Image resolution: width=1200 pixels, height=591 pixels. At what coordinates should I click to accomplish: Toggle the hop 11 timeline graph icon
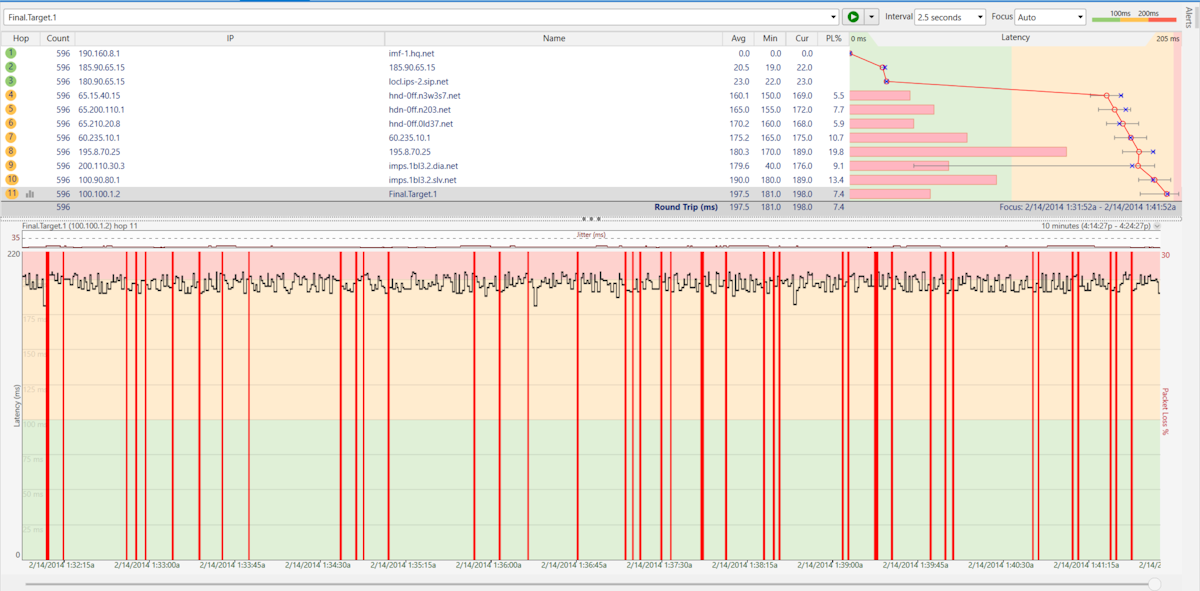click(x=30, y=194)
